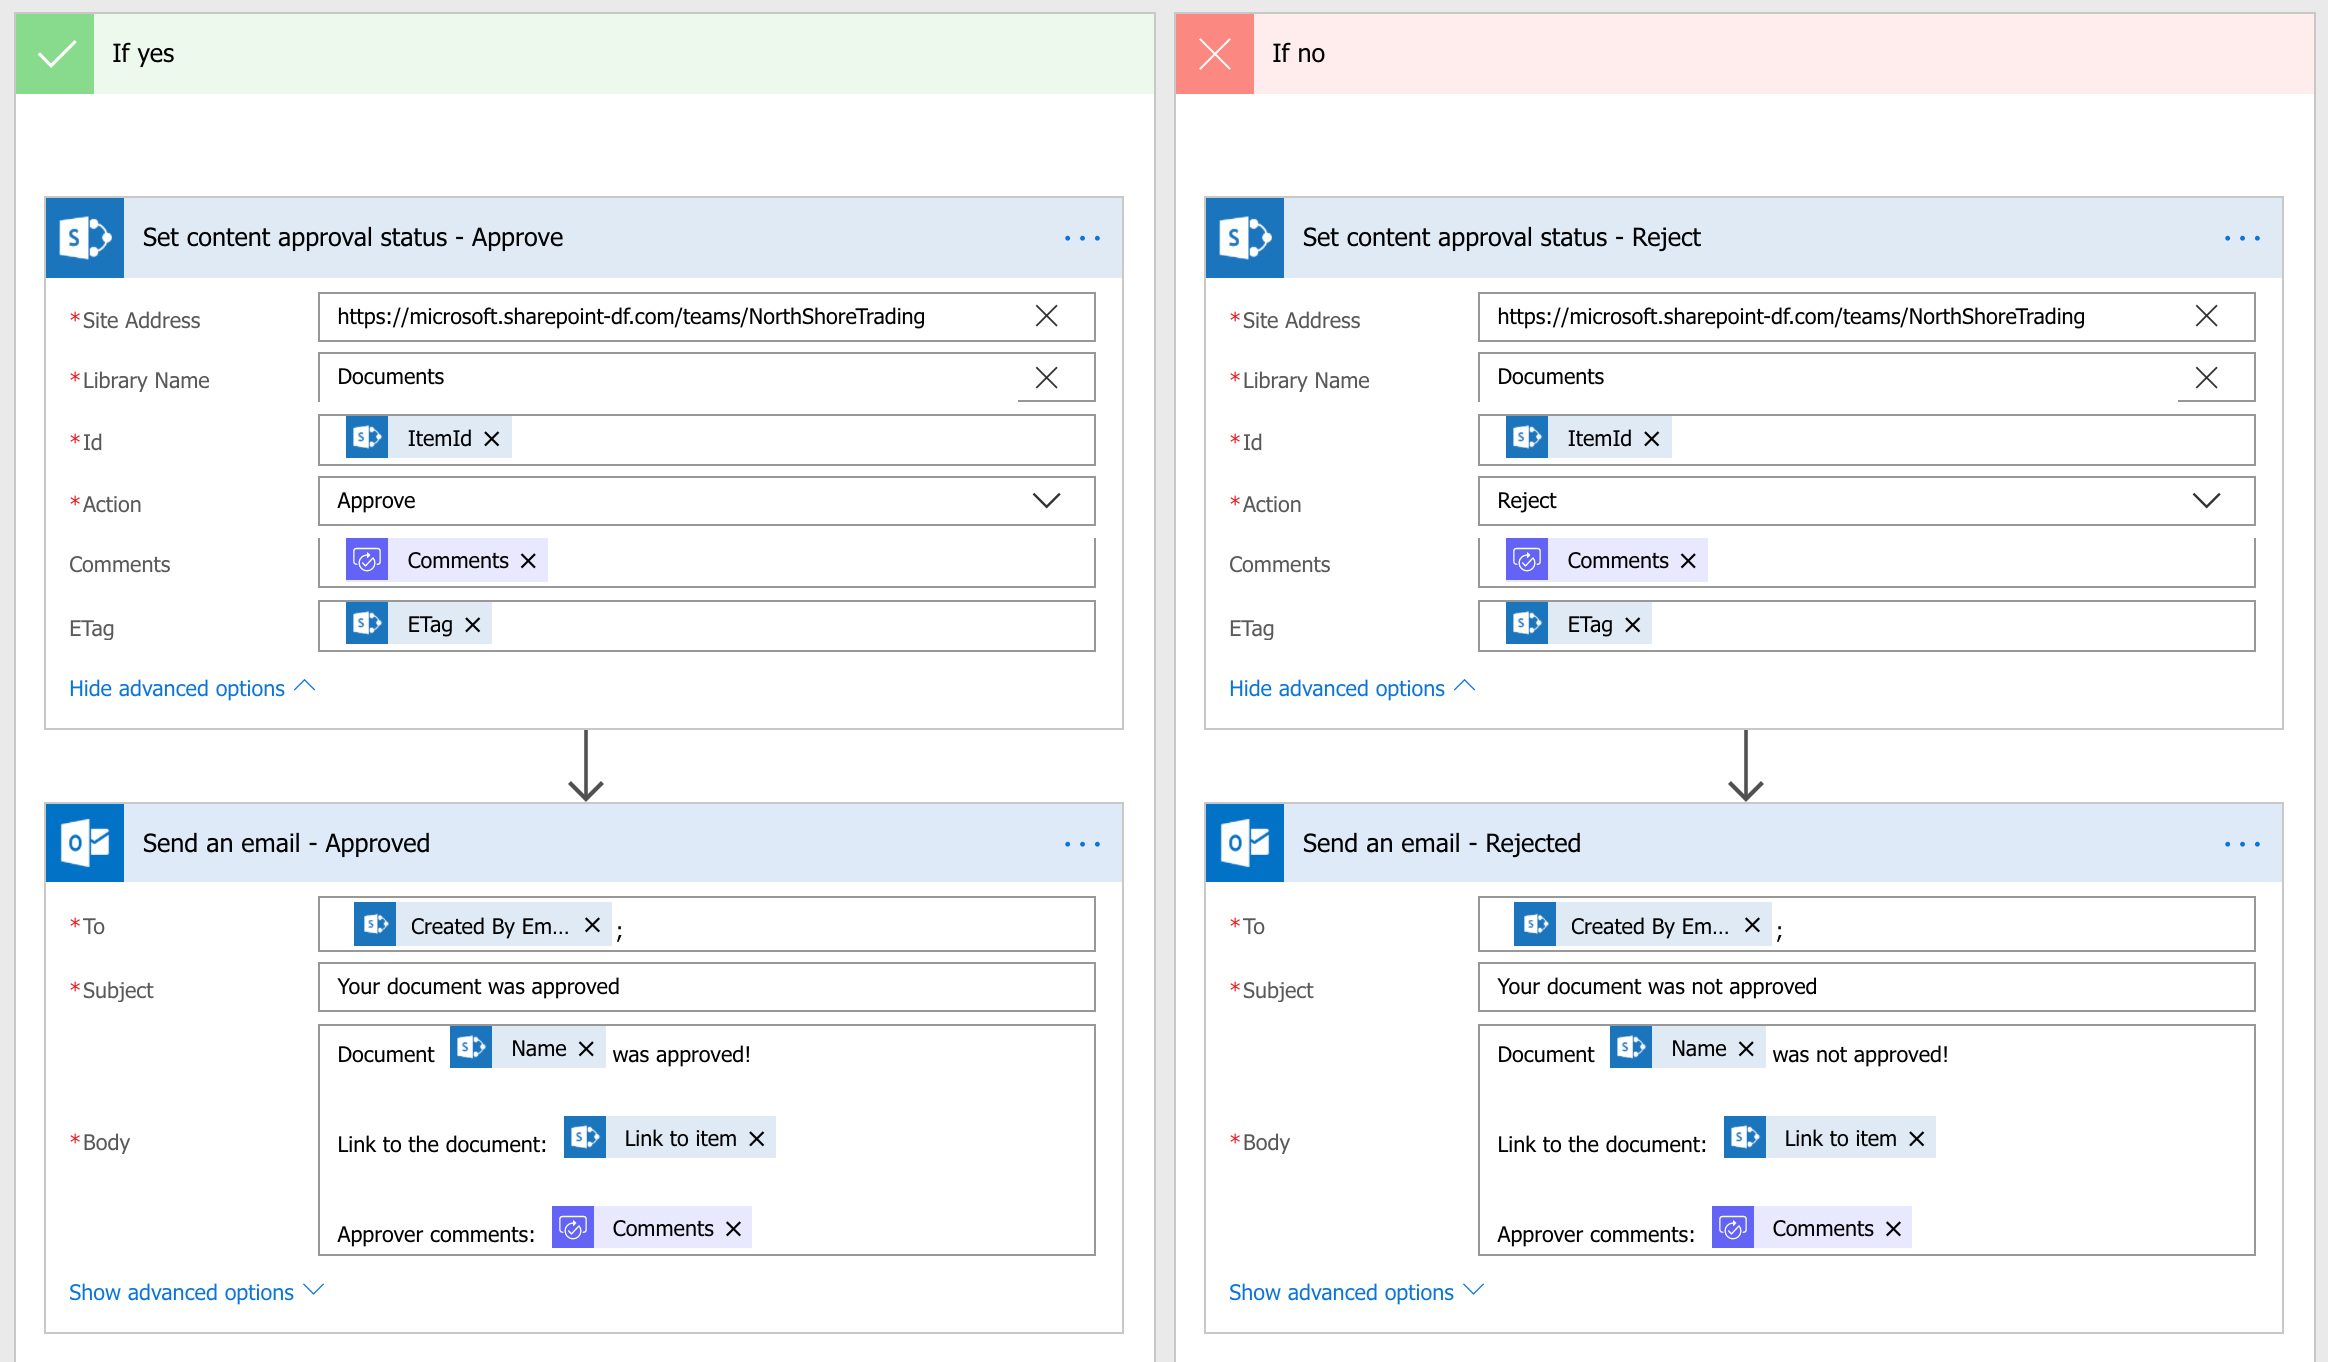Remove ItemId tag from Approve Id field

(488, 438)
